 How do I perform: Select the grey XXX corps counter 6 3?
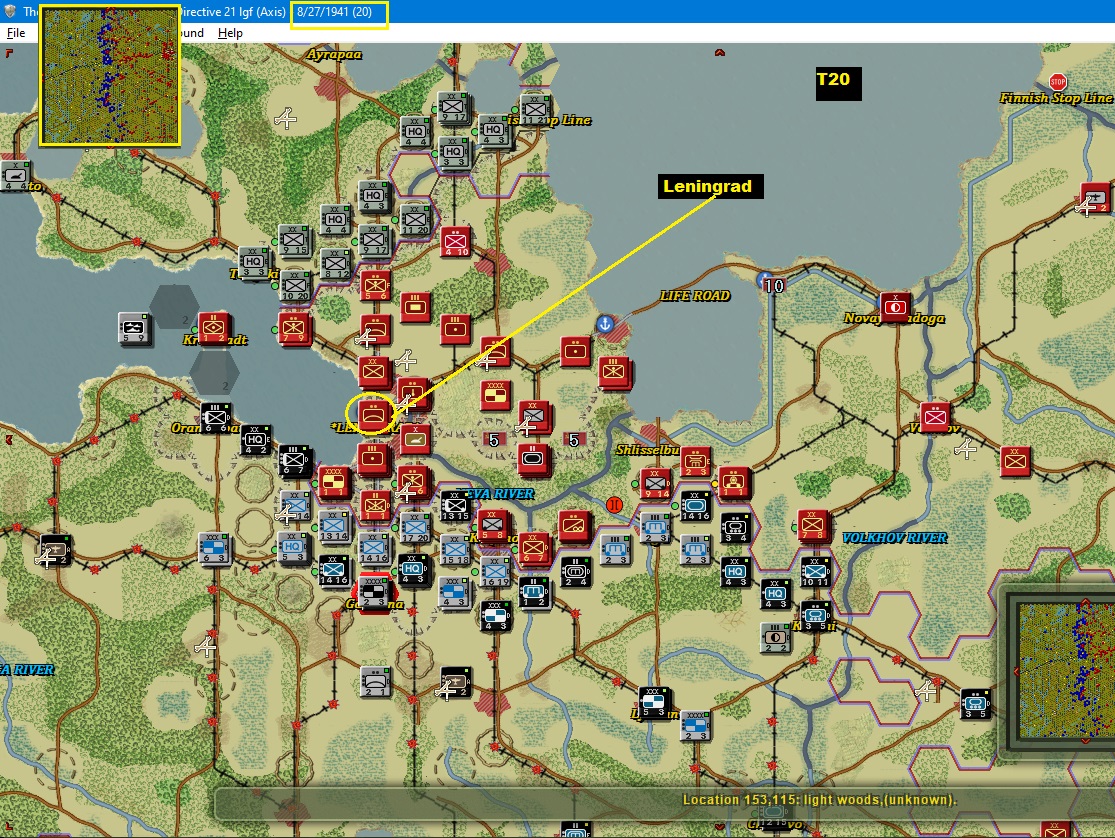tap(213, 548)
